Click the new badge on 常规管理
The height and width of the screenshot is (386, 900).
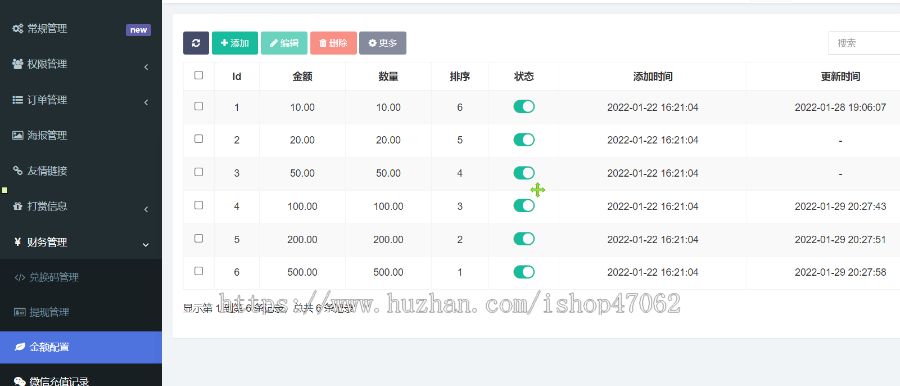click(138, 30)
